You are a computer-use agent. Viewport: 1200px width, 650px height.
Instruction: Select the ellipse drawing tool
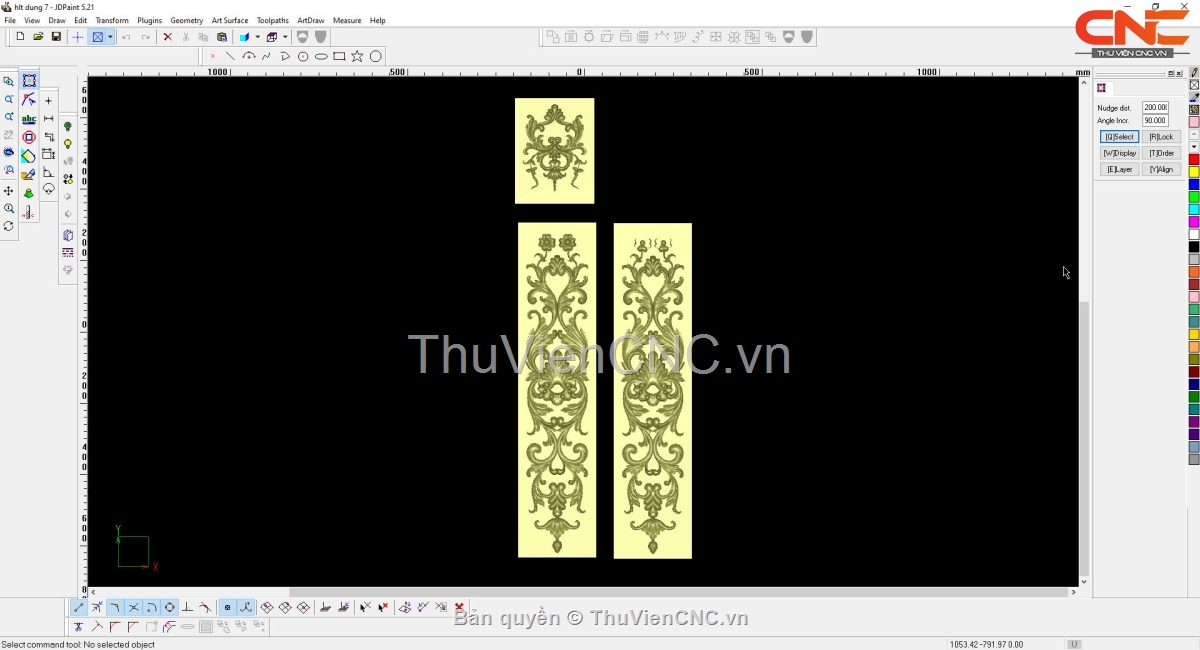click(x=321, y=56)
